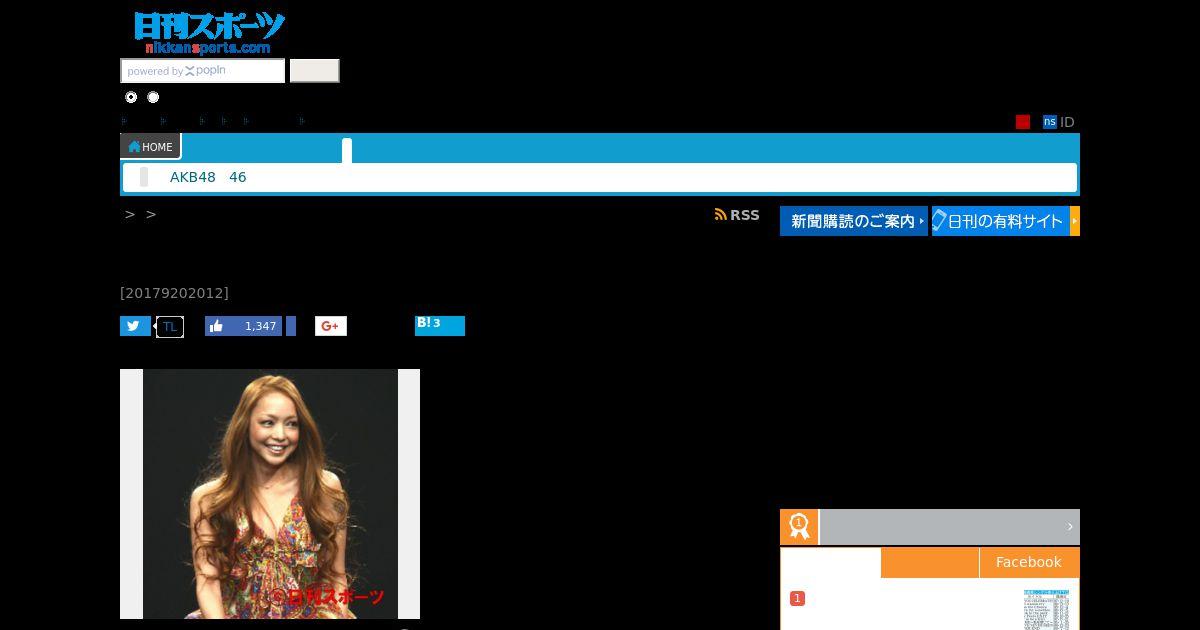The image size is (1200, 630).
Task: Select the middle orange ranking tab
Action: (930, 562)
